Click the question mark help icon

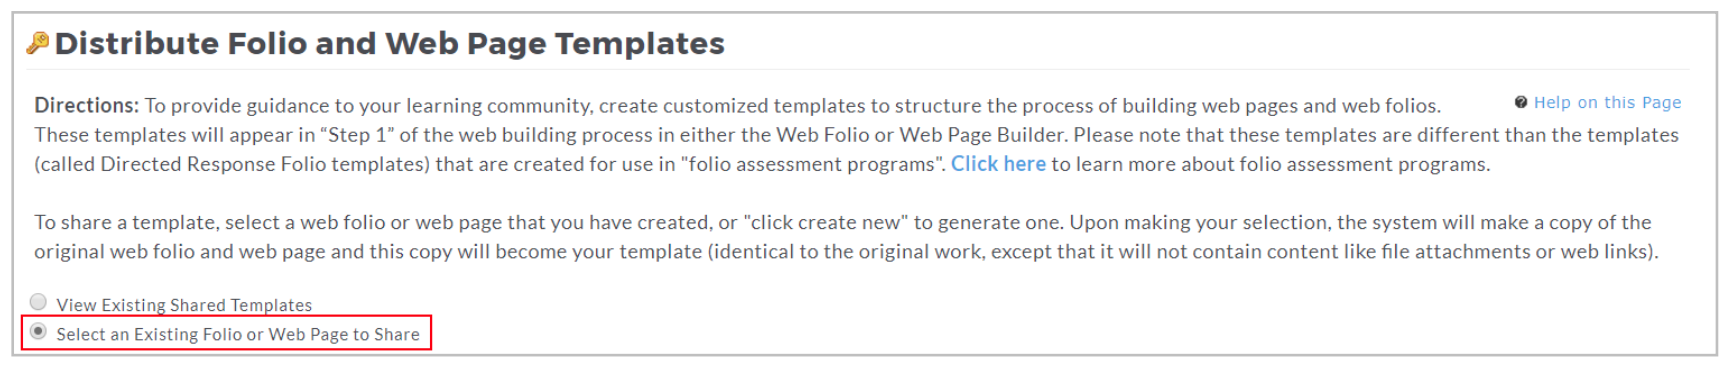[1521, 102]
